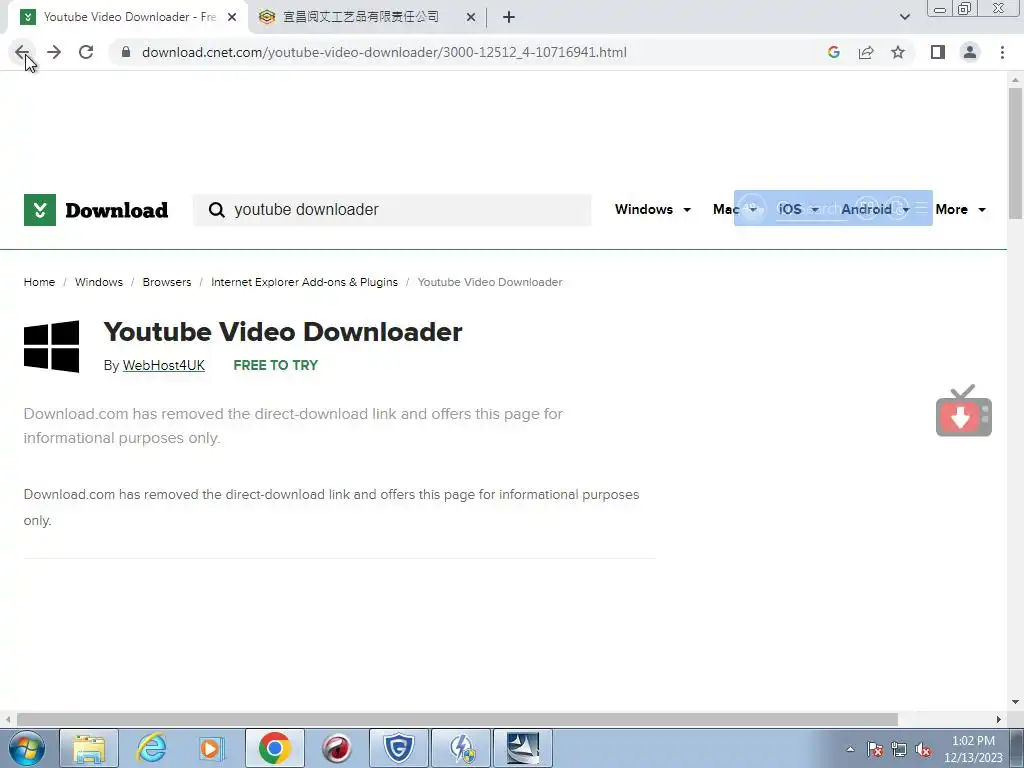Reload the page with the refresh icon
The height and width of the screenshot is (768, 1024).
[x=86, y=52]
